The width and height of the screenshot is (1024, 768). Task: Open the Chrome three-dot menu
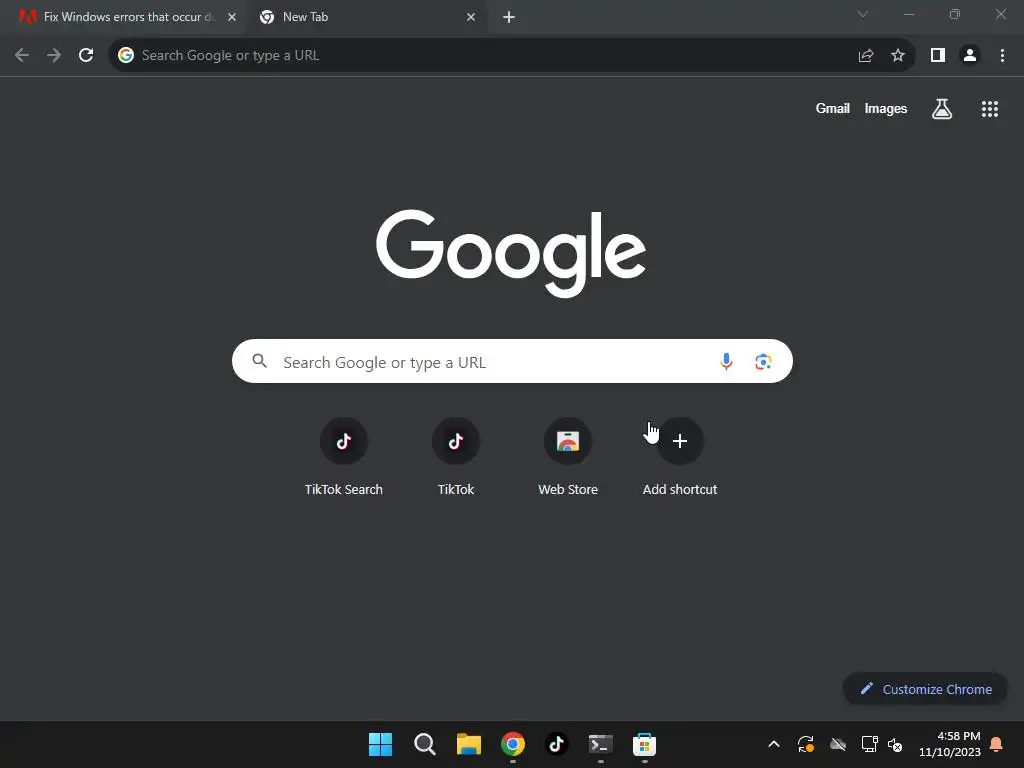point(1002,56)
